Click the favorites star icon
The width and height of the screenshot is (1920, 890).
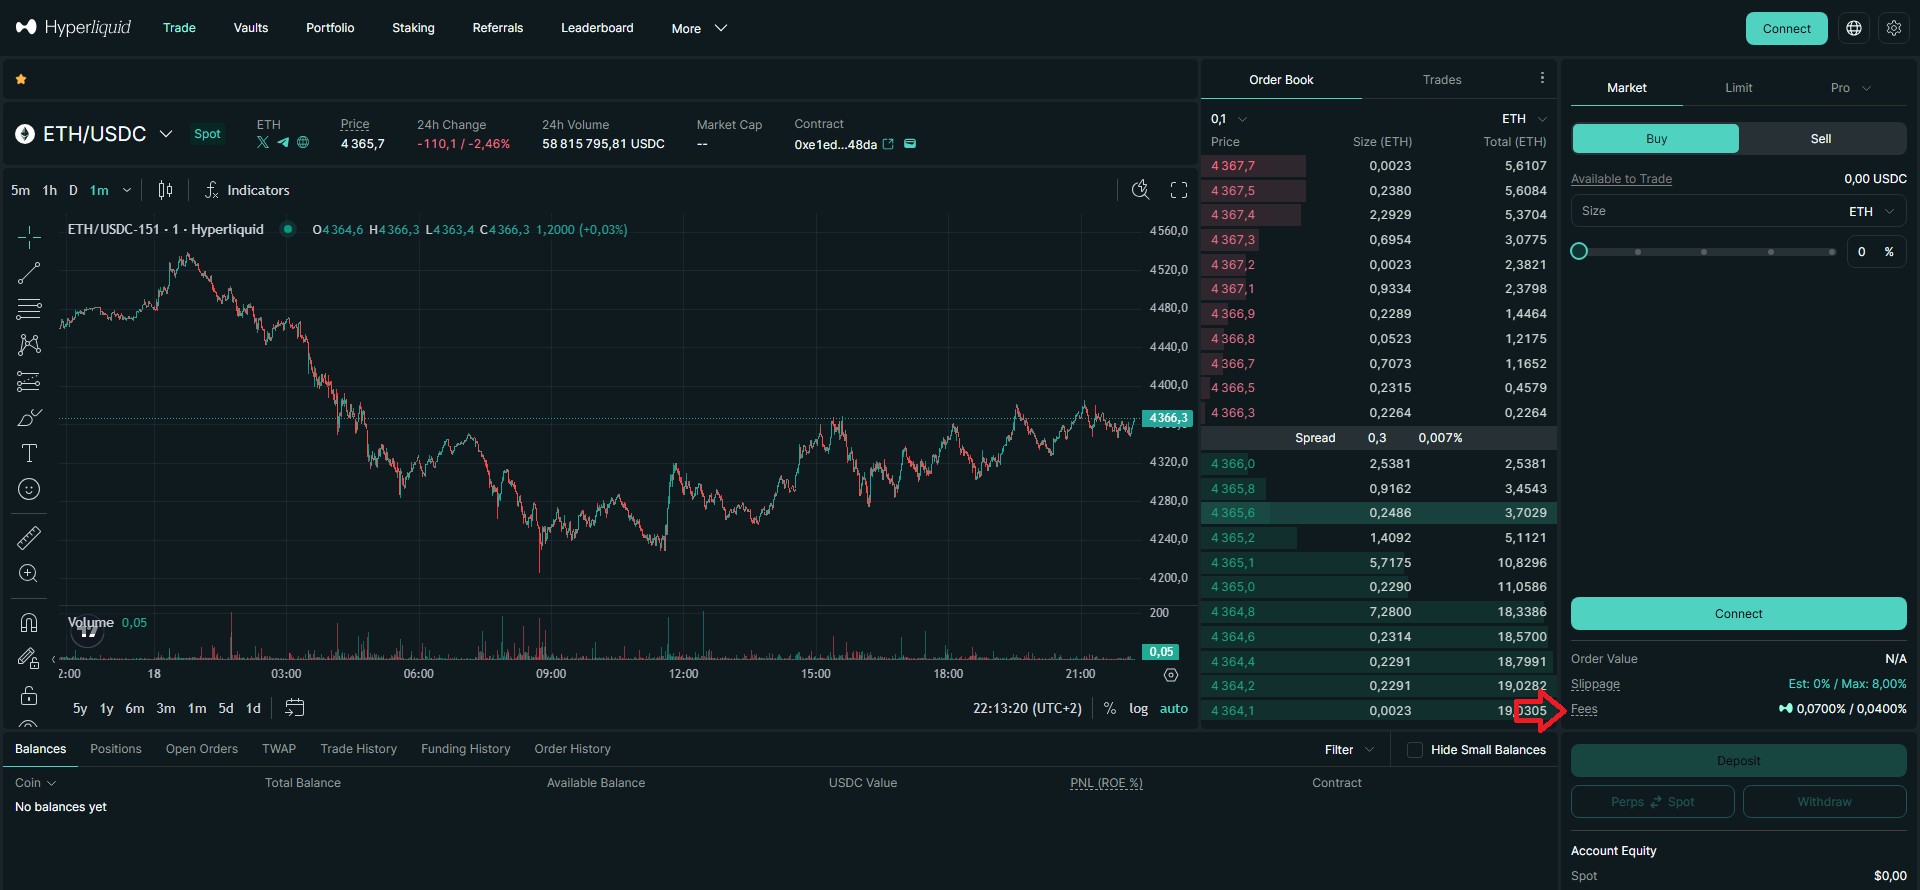21,79
